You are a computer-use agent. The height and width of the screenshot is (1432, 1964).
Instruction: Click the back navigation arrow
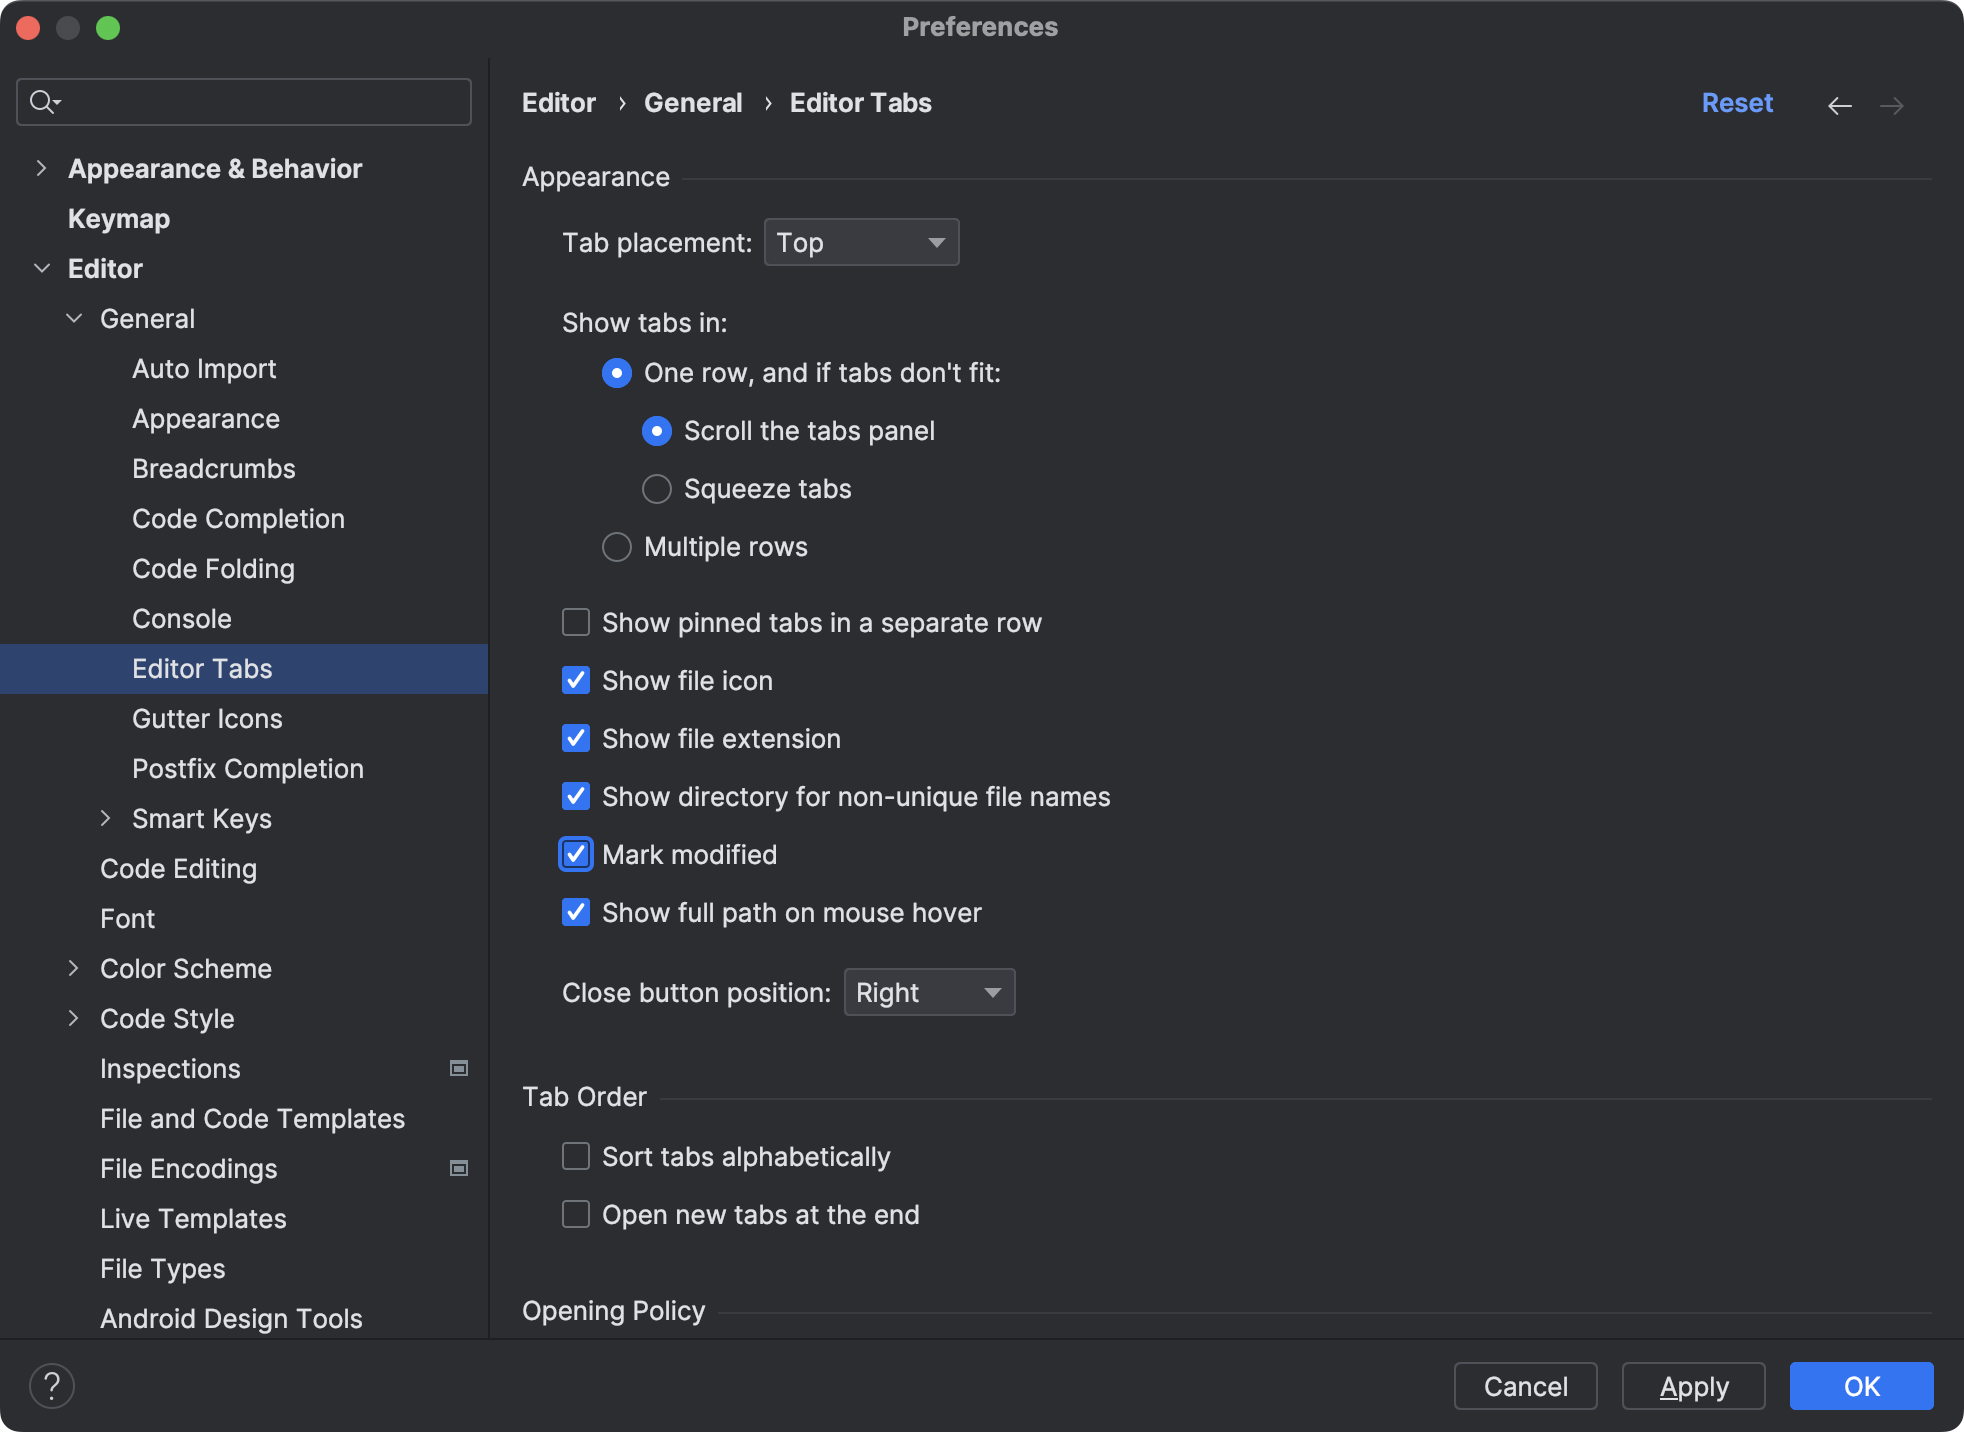(1839, 105)
